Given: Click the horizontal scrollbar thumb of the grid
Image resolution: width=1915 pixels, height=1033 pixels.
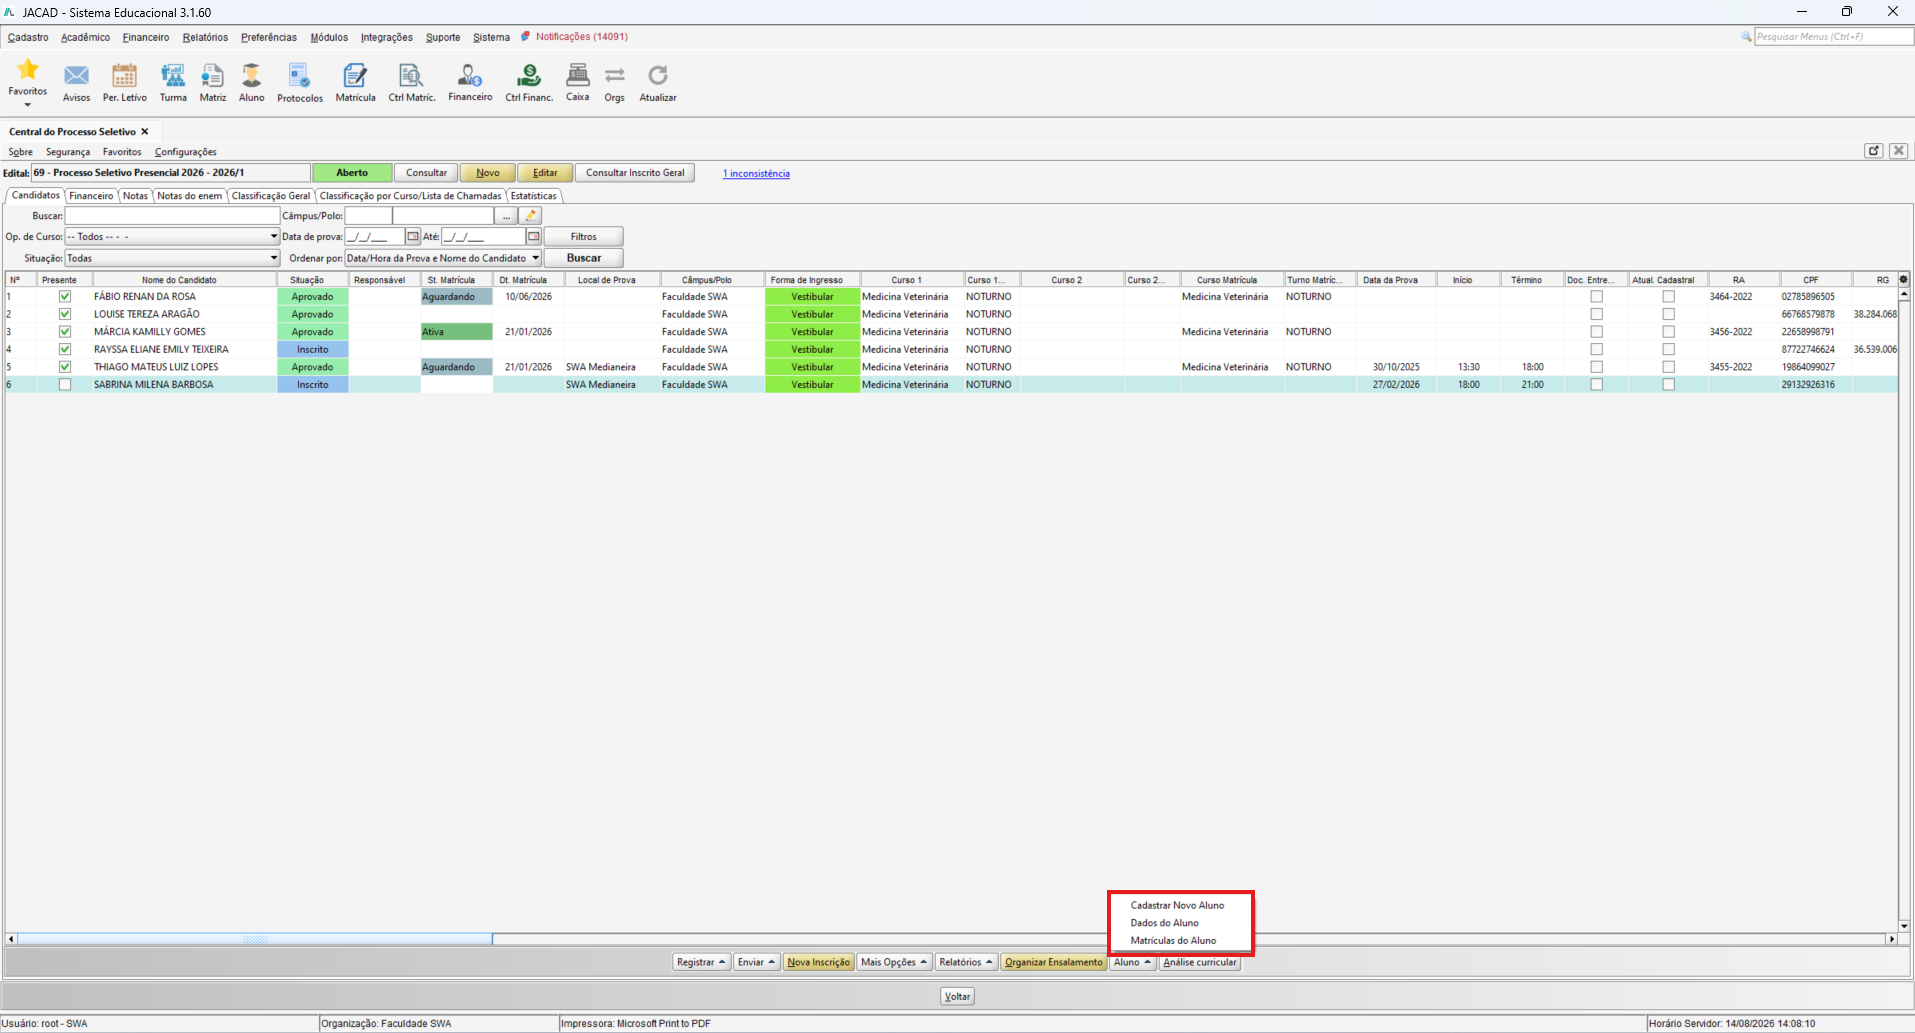Looking at the screenshot, I should point(255,939).
